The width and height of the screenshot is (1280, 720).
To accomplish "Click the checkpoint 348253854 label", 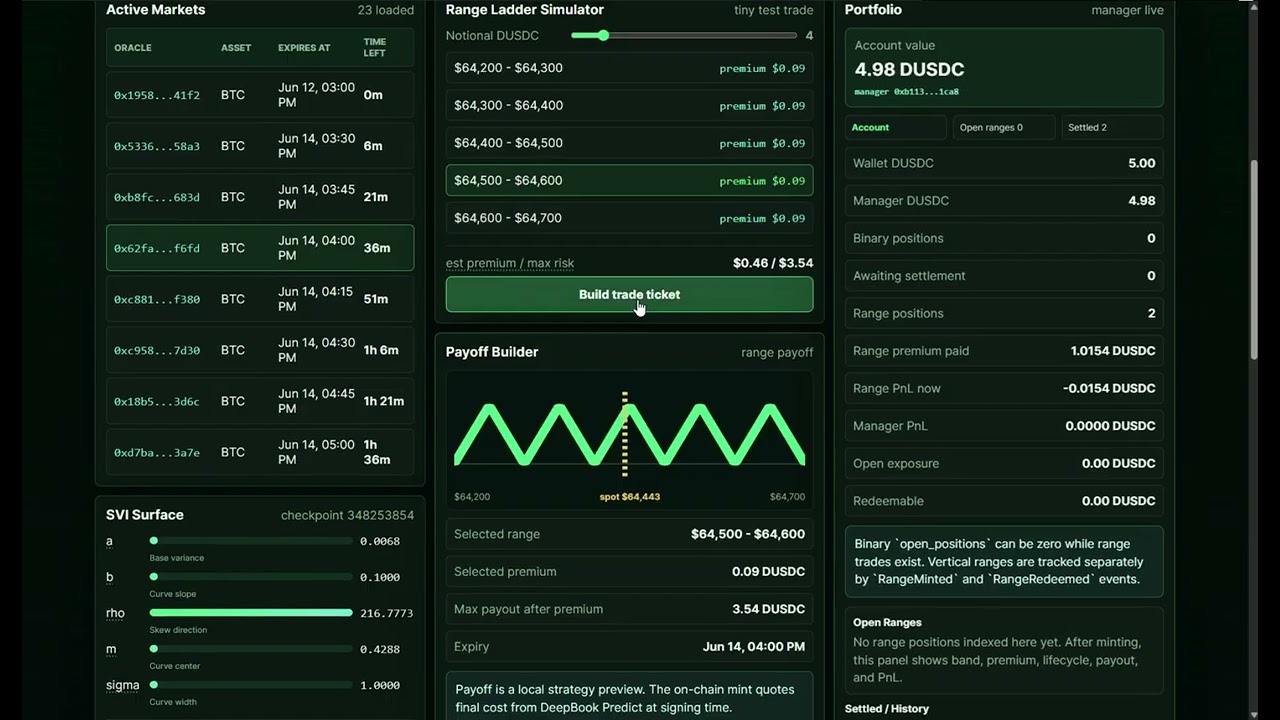I will tap(347, 515).
